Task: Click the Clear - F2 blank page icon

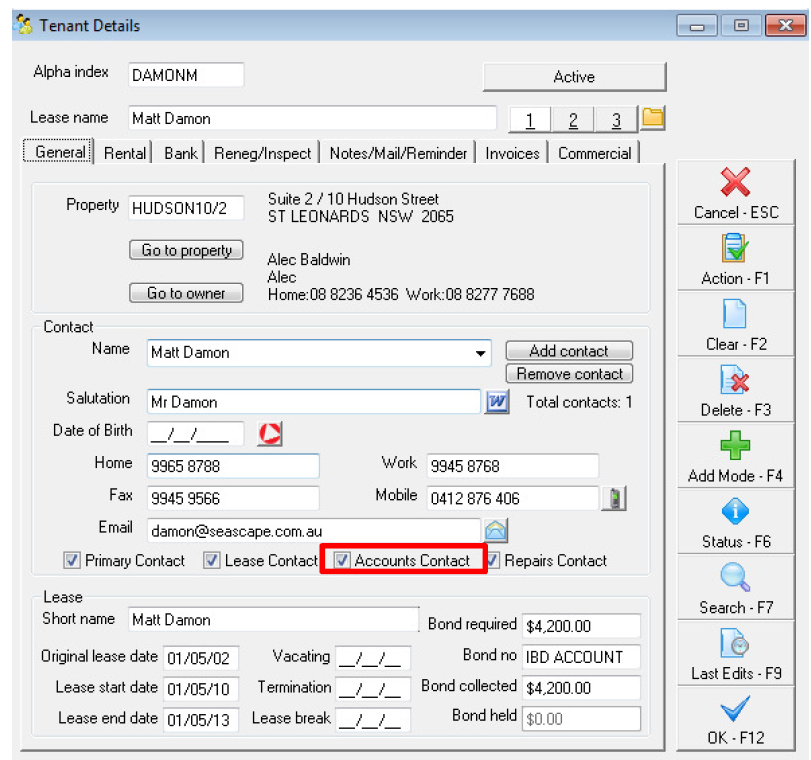Action: click(x=734, y=314)
